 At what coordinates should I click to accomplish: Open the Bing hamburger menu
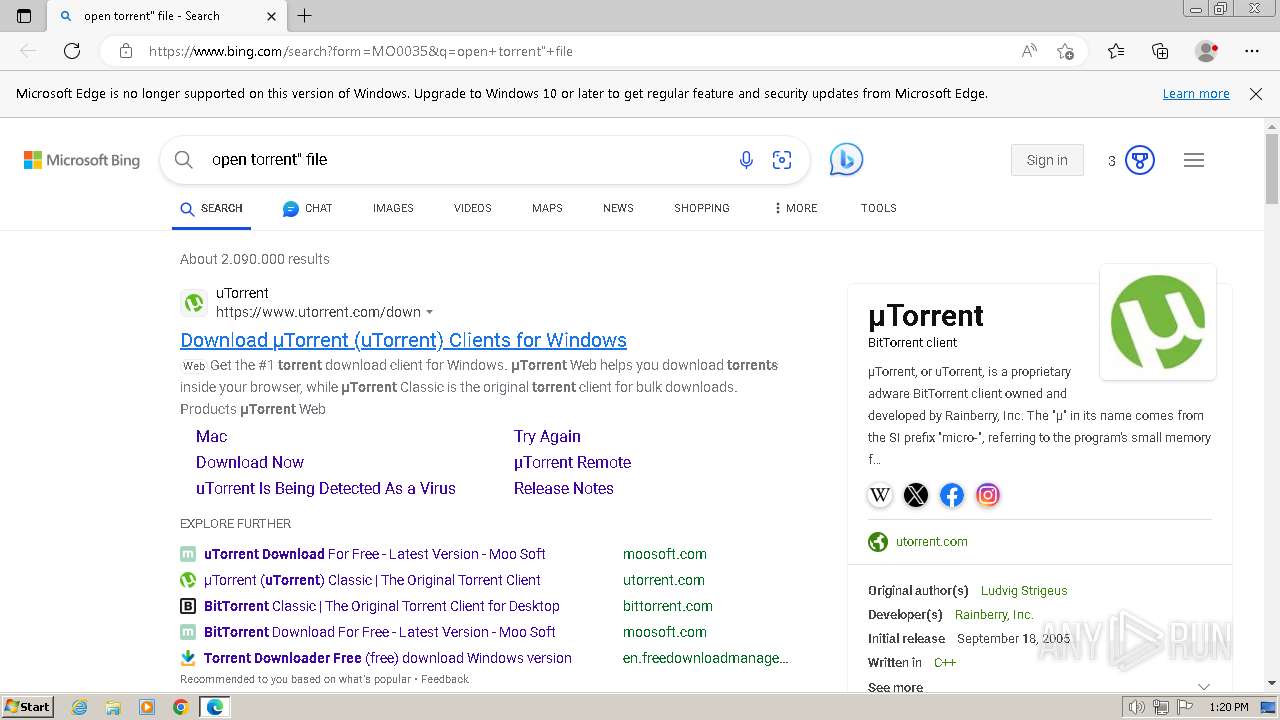pos(1194,160)
